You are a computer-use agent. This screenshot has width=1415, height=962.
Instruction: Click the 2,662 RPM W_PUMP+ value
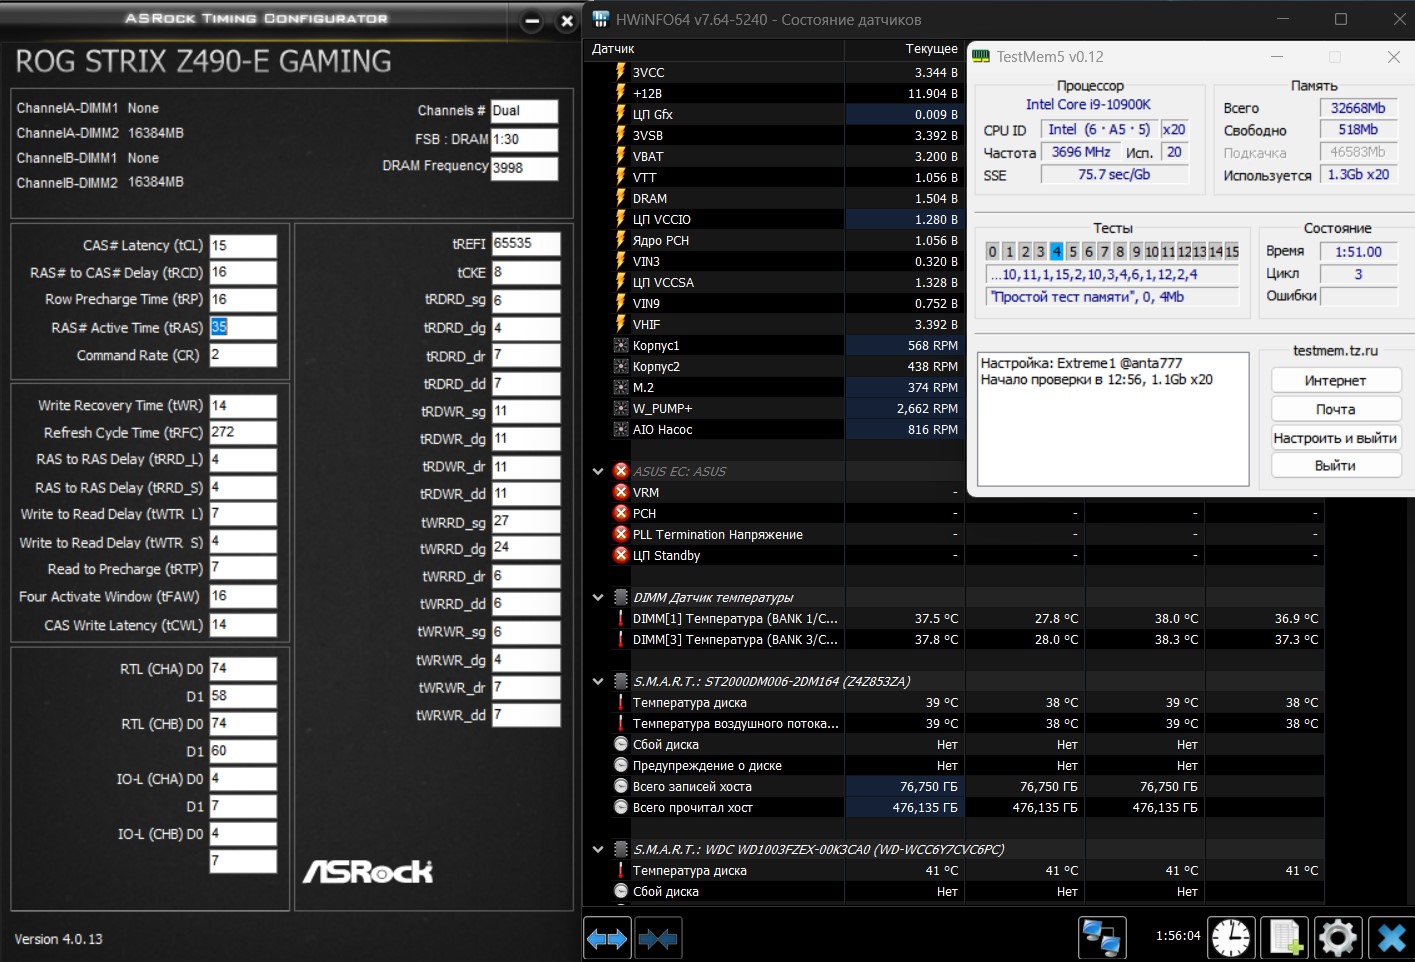click(x=927, y=408)
